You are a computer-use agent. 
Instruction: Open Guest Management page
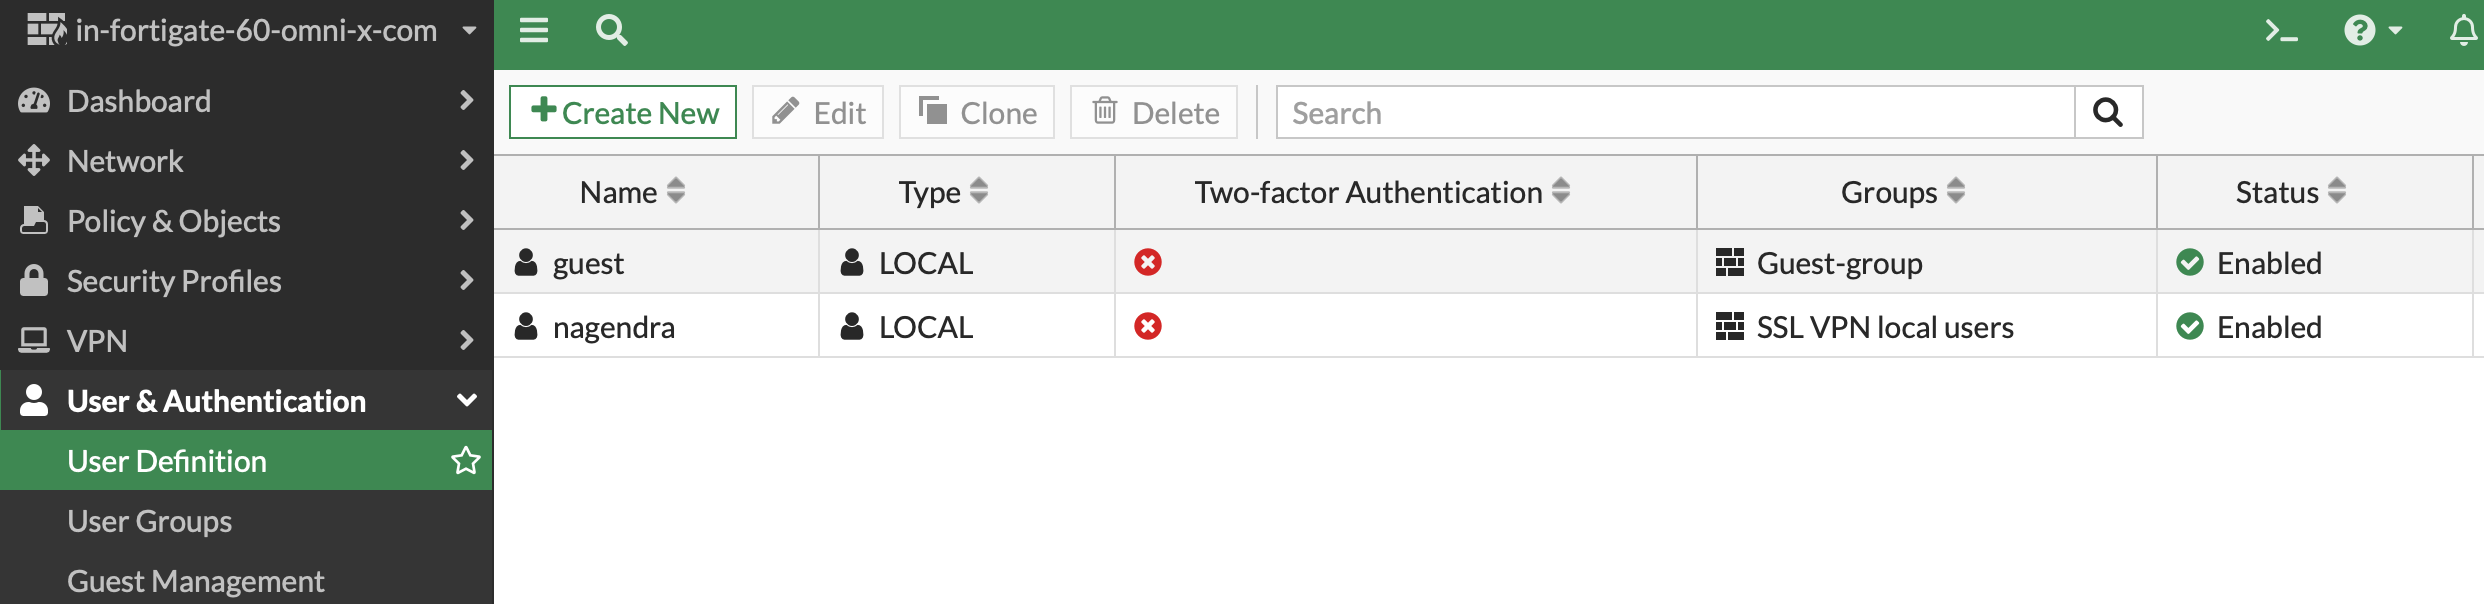[x=196, y=581]
